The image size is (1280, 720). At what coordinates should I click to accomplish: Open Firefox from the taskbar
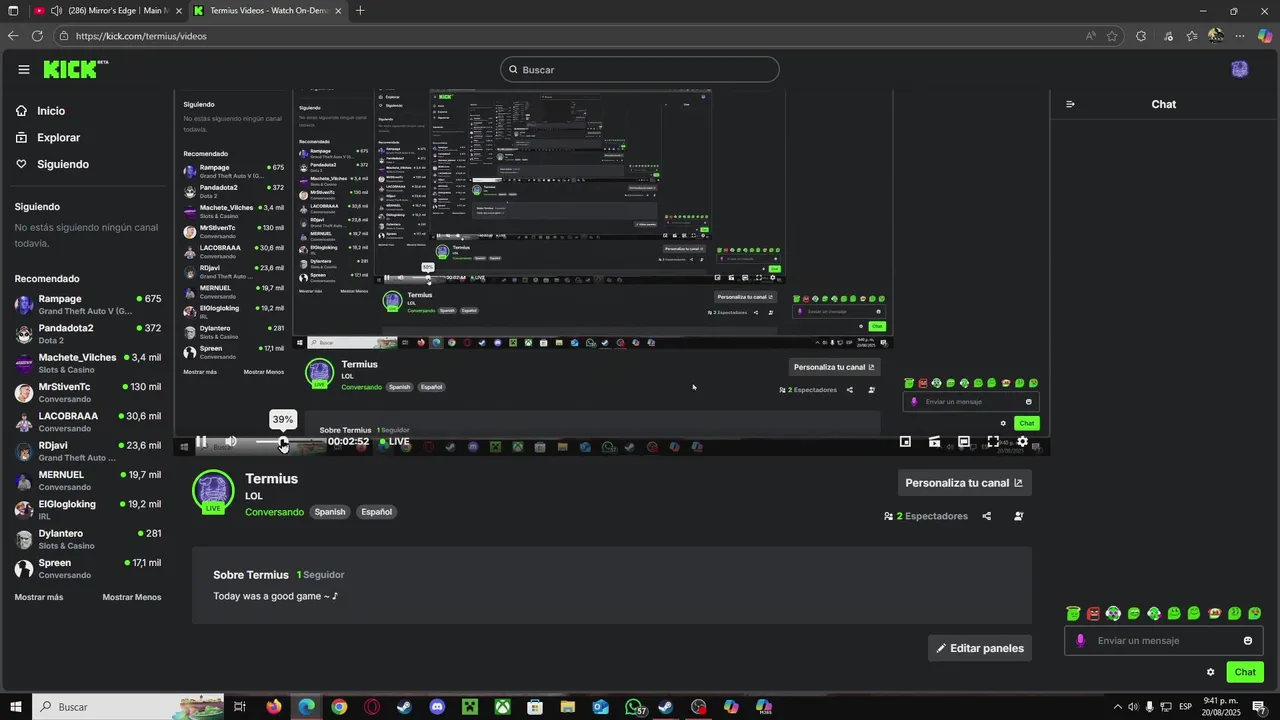click(x=273, y=707)
